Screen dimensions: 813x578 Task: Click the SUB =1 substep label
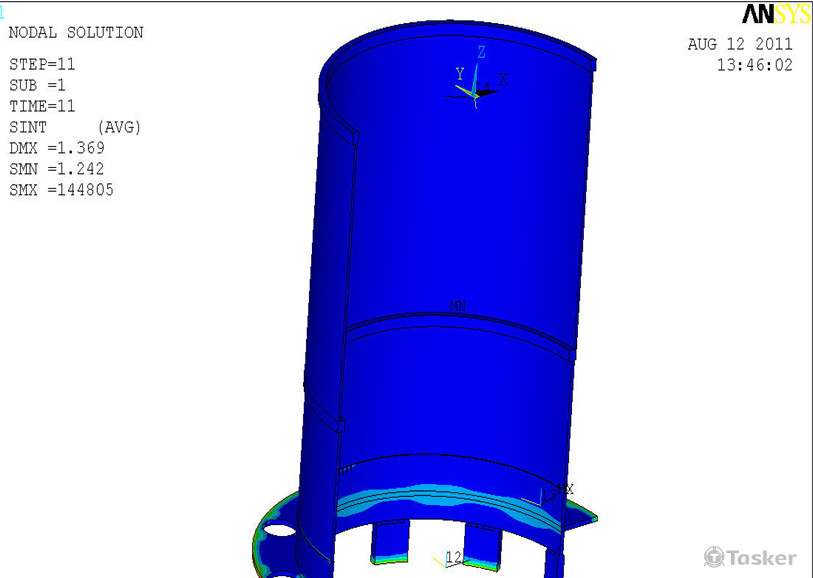click(x=42, y=85)
